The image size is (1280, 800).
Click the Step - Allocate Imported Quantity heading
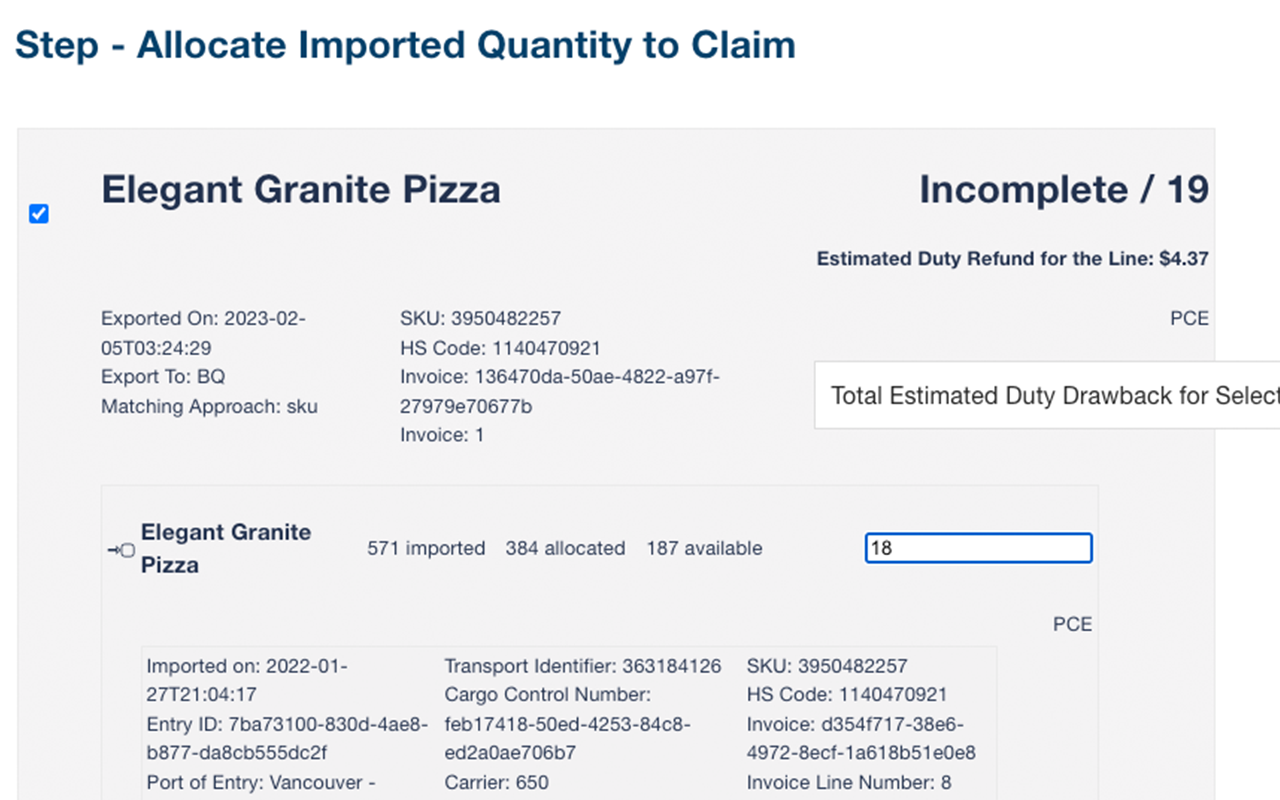(x=405, y=45)
